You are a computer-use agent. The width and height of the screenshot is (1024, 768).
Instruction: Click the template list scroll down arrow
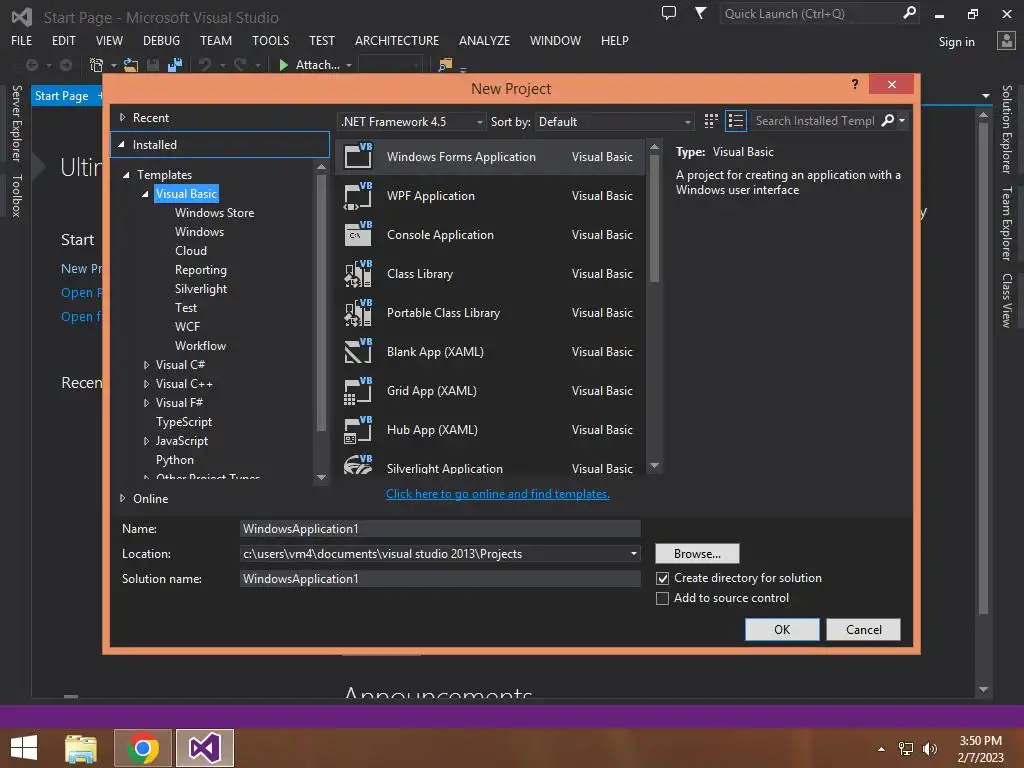click(654, 466)
